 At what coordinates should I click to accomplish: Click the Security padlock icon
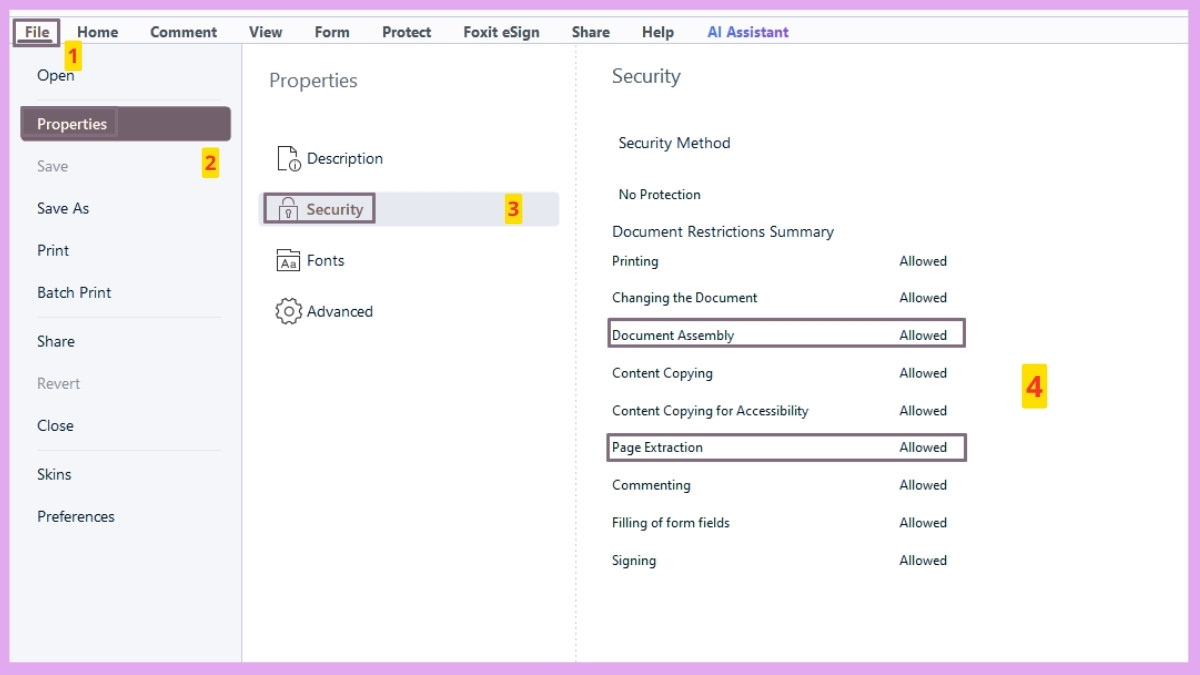[x=288, y=209]
